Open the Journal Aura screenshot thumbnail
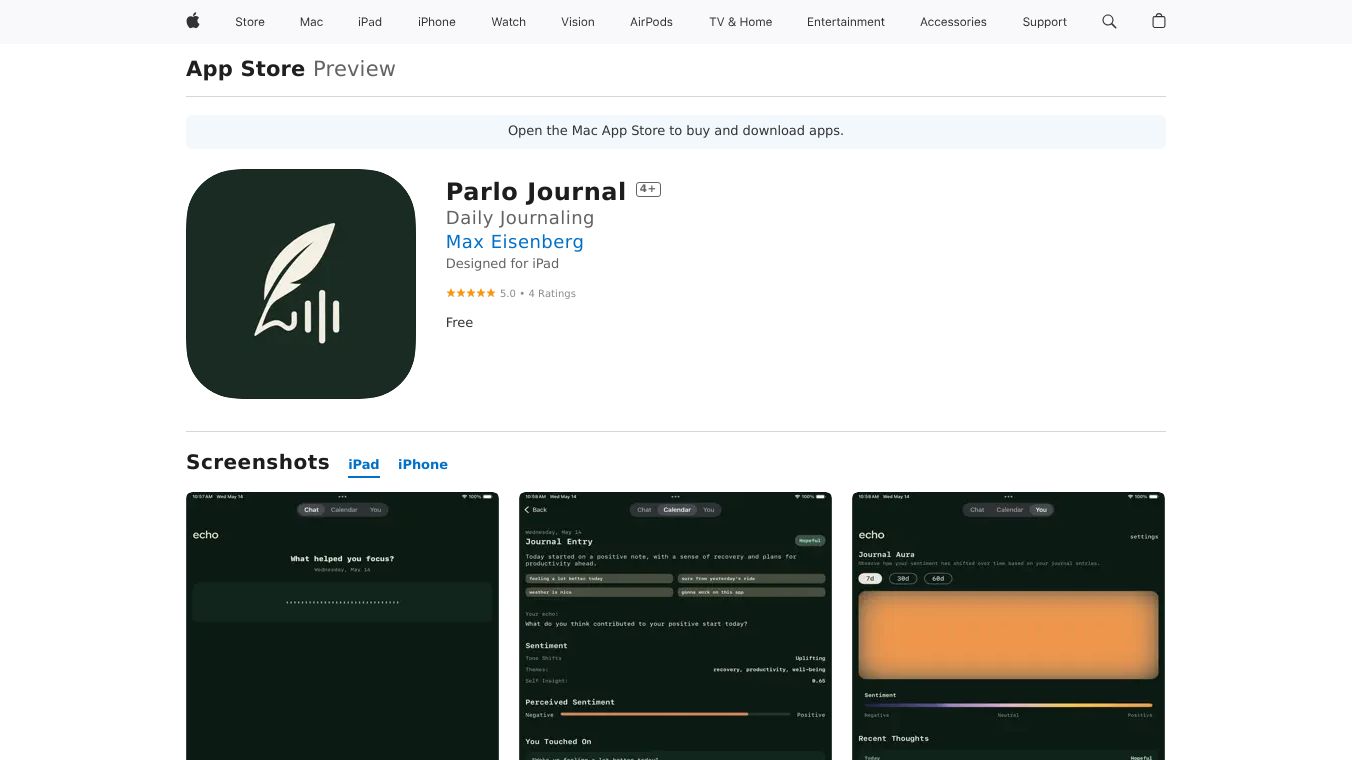The width and height of the screenshot is (1352, 760). (1008, 626)
